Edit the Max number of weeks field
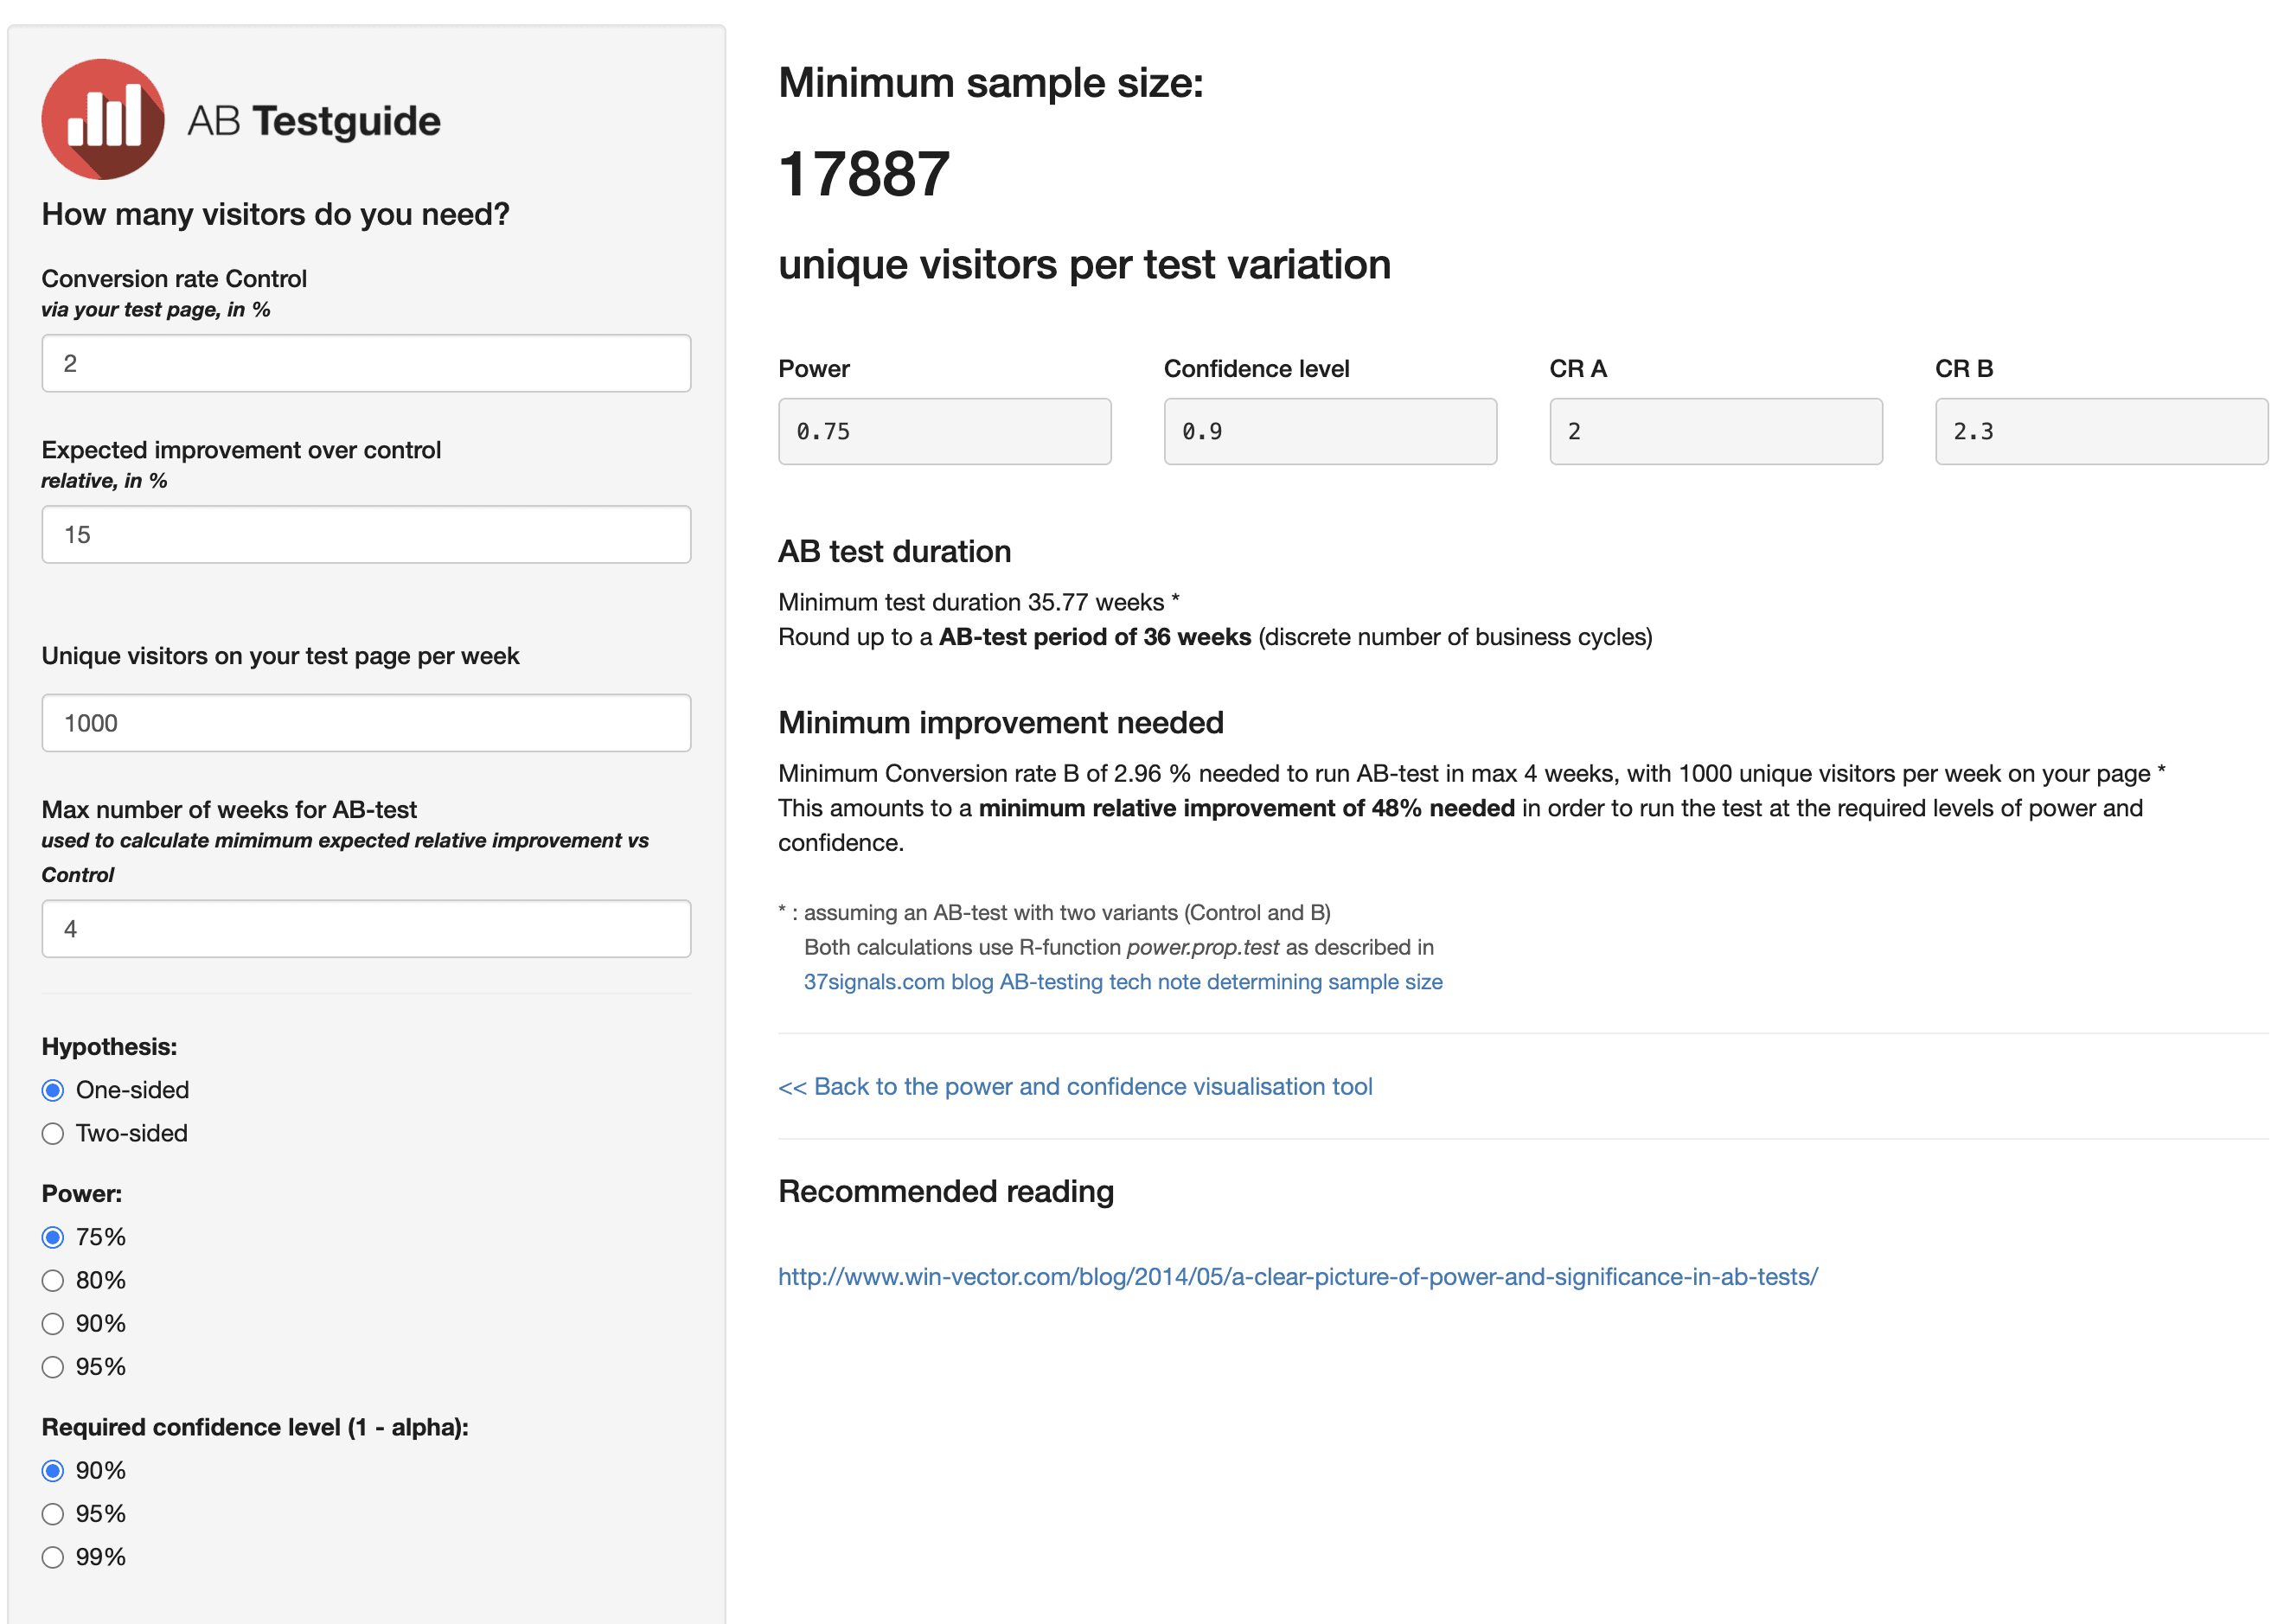This screenshot has height=1624, width=2271. tap(366, 928)
